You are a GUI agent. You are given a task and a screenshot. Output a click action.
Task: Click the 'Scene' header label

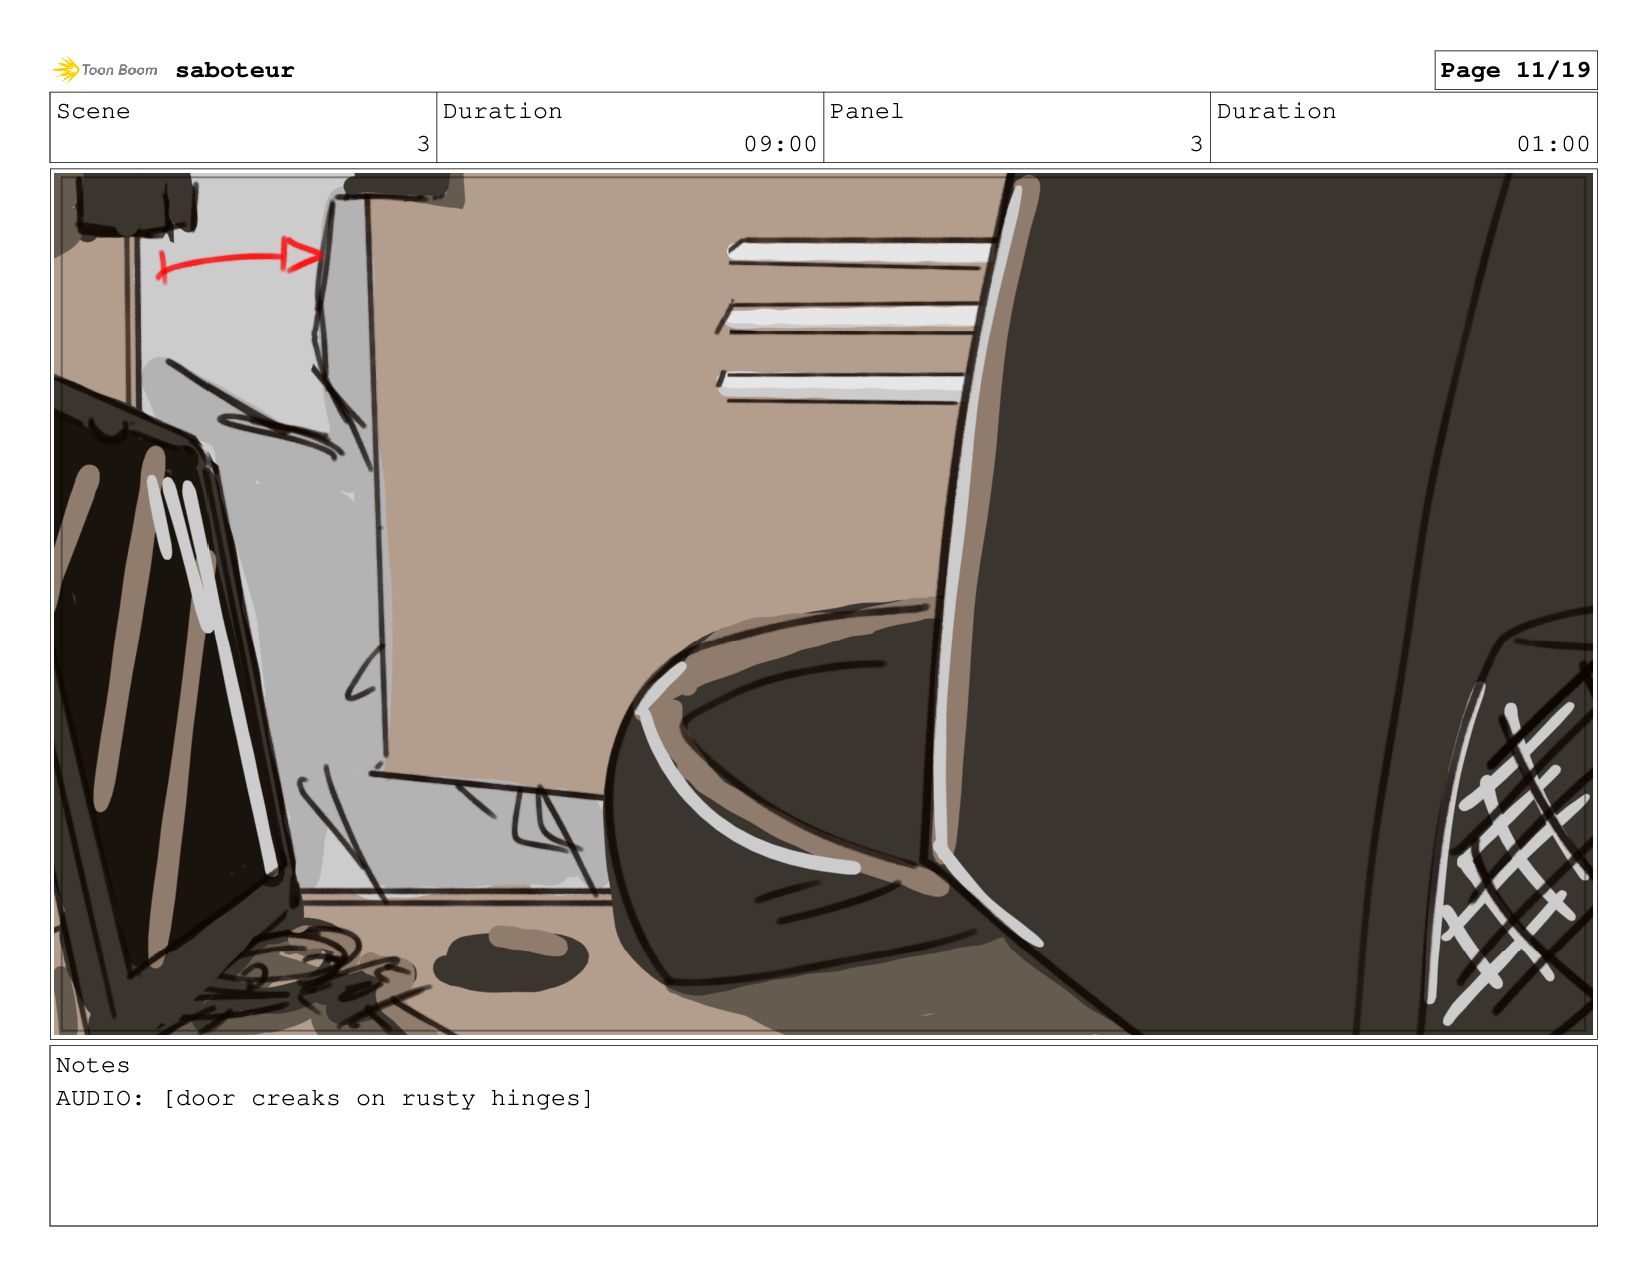pyautogui.click(x=93, y=111)
